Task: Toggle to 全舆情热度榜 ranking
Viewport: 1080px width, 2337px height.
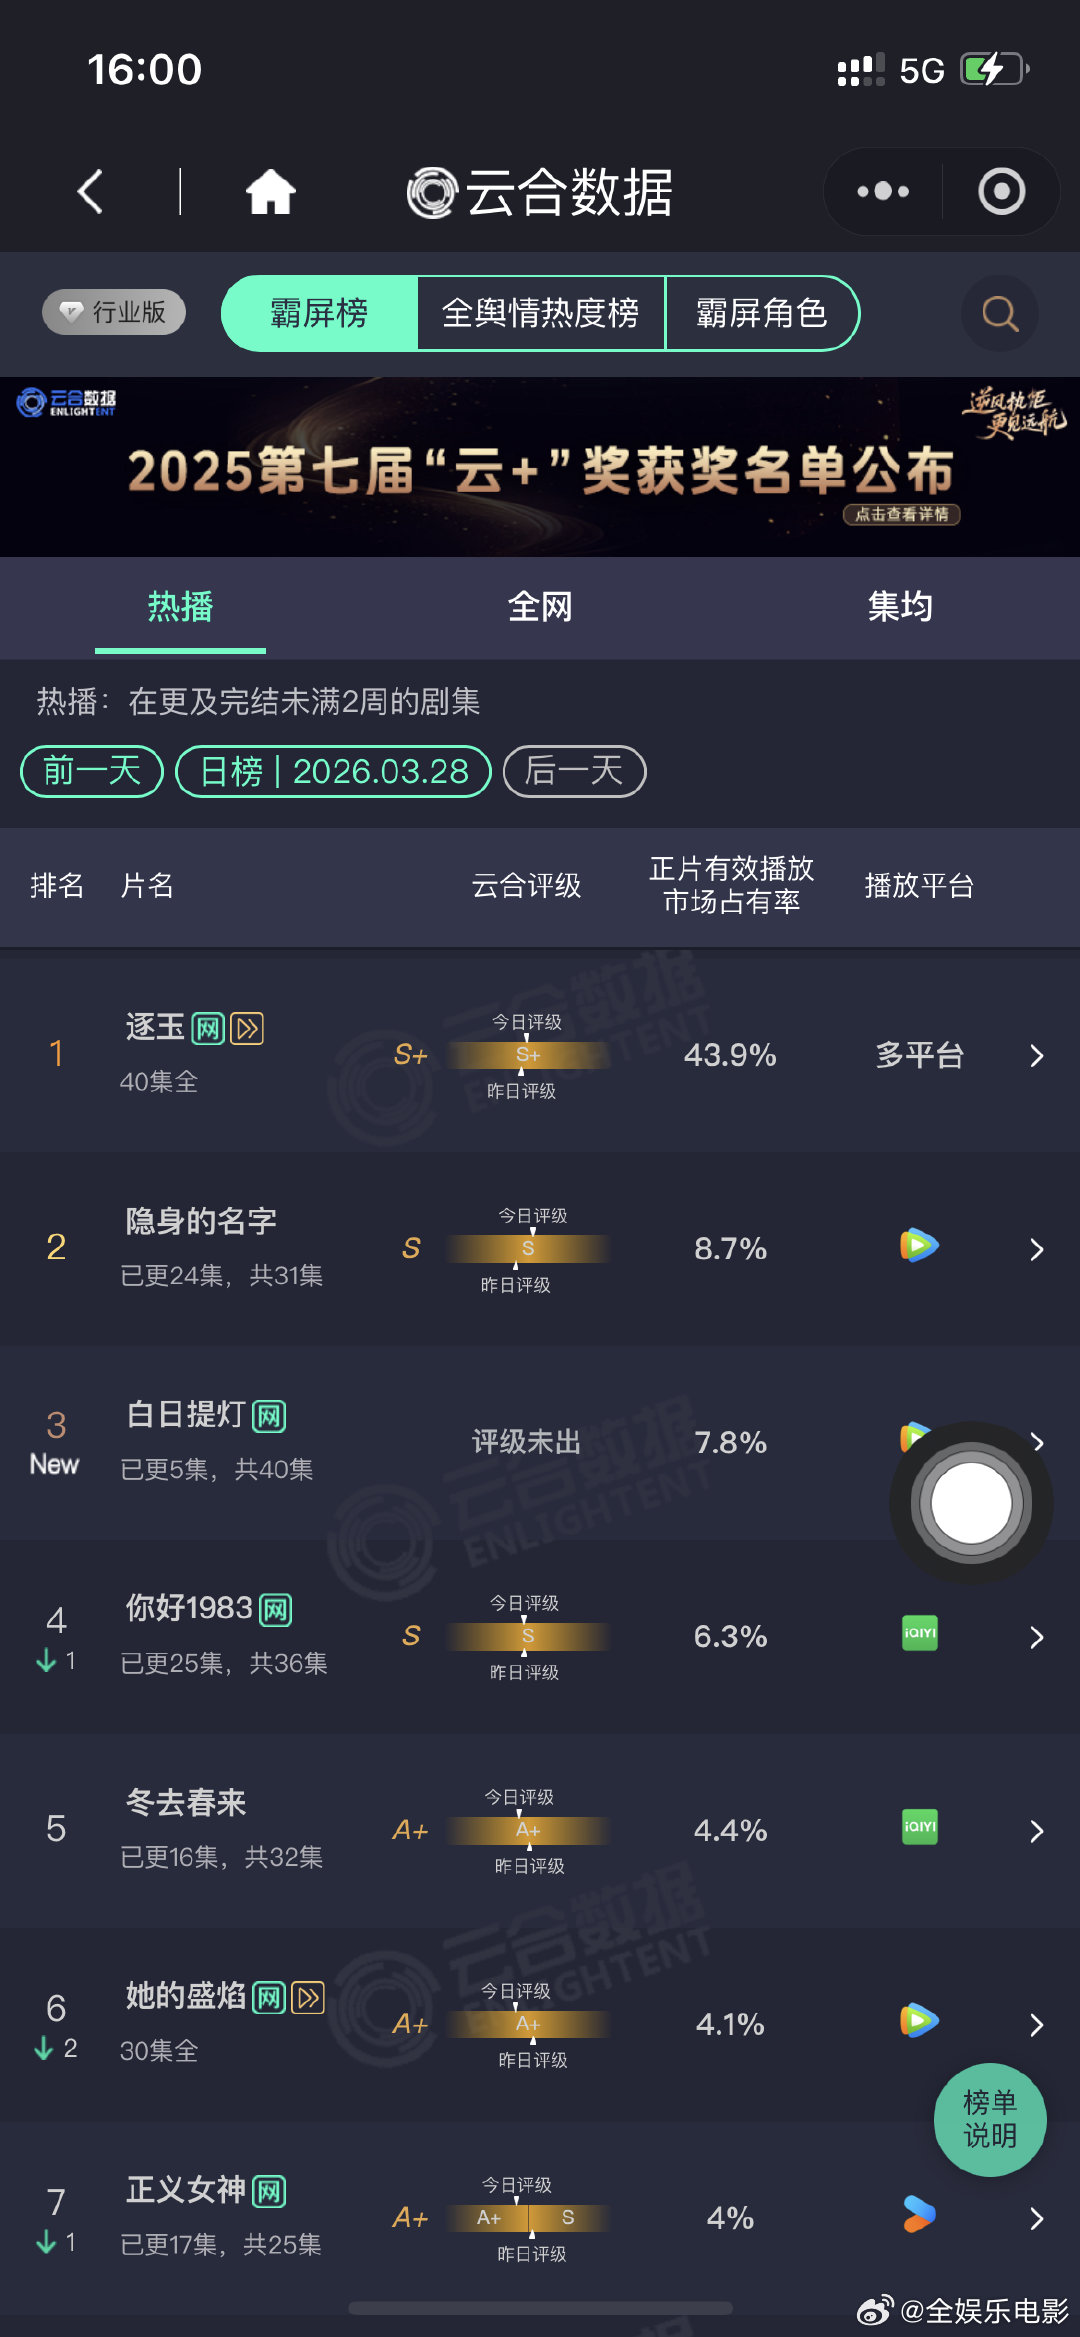Action: tap(541, 313)
